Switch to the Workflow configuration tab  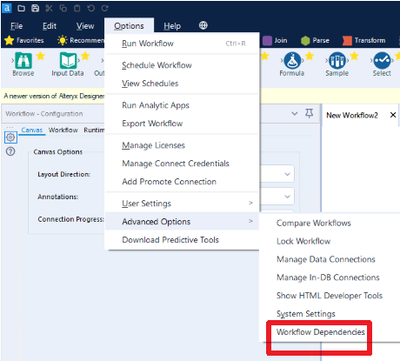(63, 130)
